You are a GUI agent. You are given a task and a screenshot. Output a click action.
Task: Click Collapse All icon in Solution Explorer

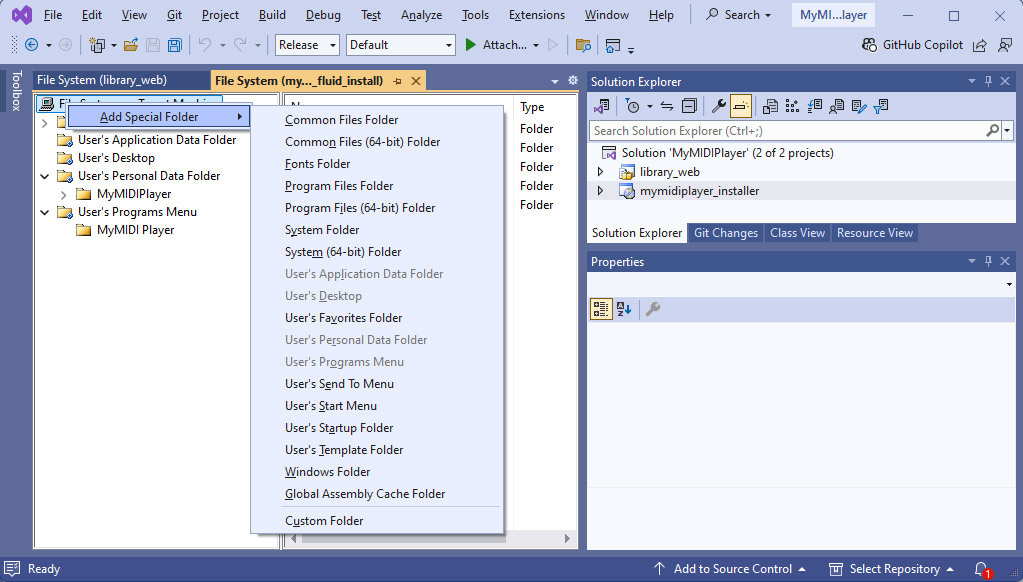(x=689, y=106)
